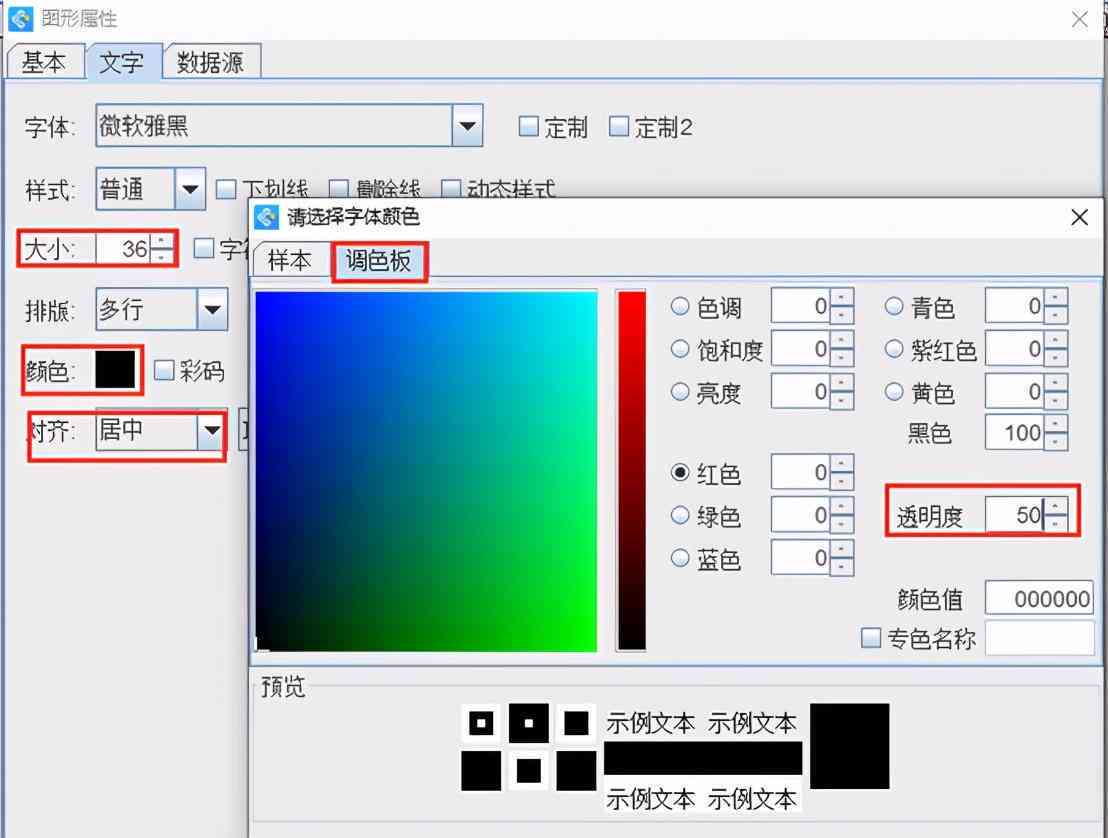Click the black 颜色 swatch

[x=115, y=369]
